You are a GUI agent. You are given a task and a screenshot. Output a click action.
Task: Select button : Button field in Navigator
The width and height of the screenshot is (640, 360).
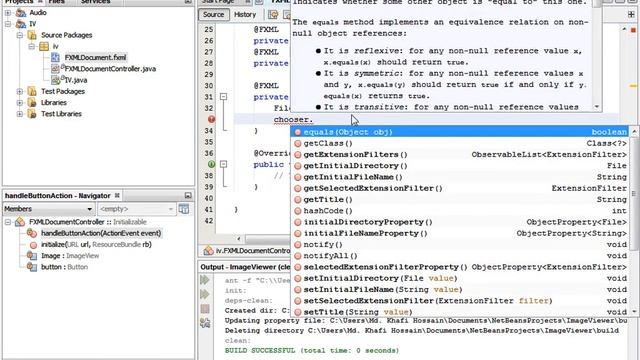pyautogui.click(x=64, y=267)
